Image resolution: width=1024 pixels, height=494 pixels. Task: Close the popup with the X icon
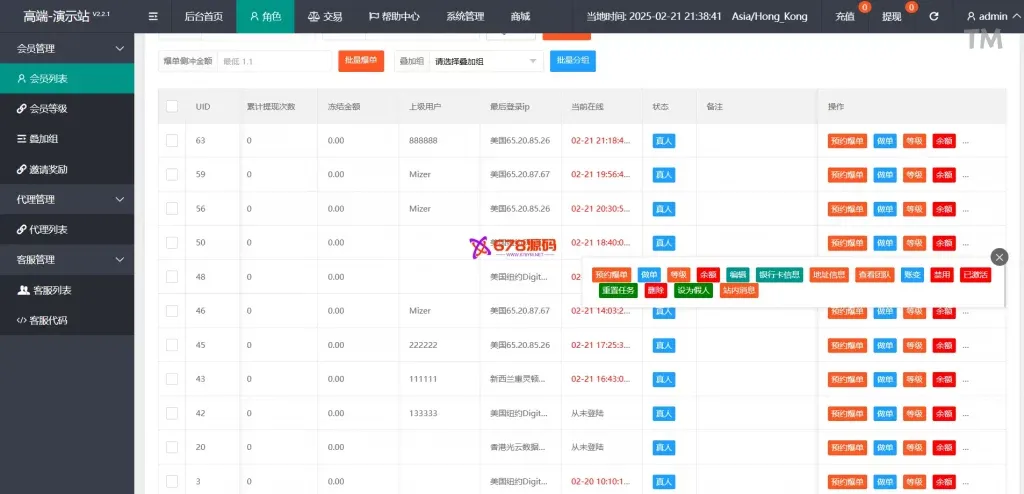[x=998, y=257]
